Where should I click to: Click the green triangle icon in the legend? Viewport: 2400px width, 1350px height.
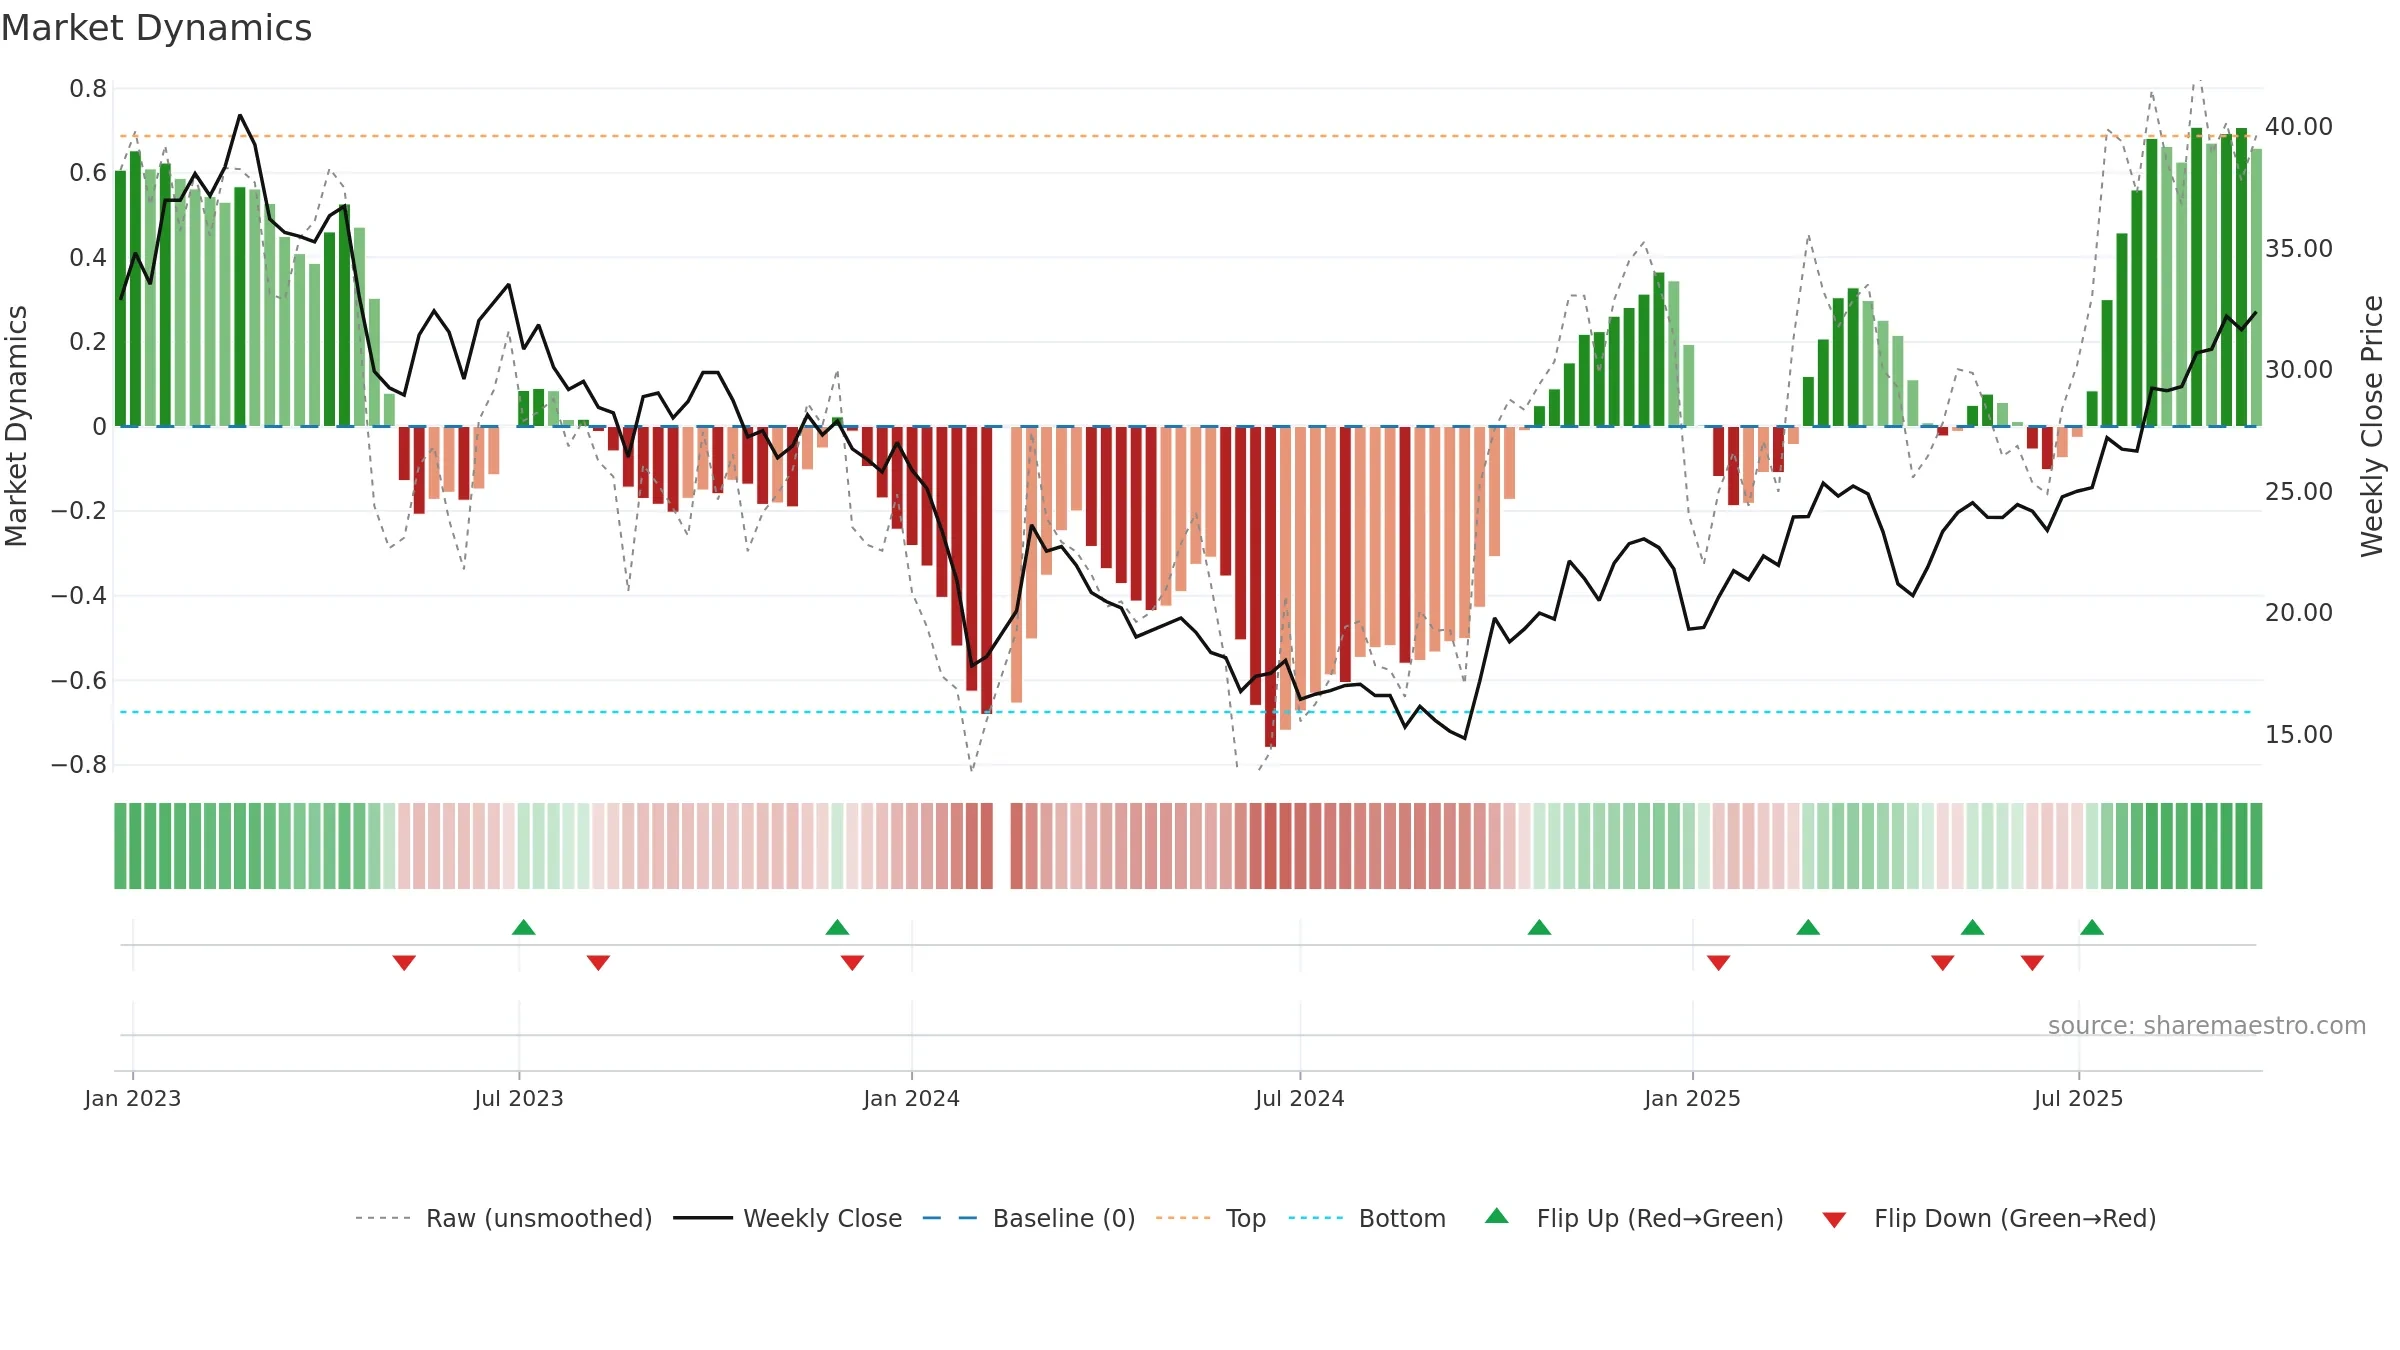1497,1216
